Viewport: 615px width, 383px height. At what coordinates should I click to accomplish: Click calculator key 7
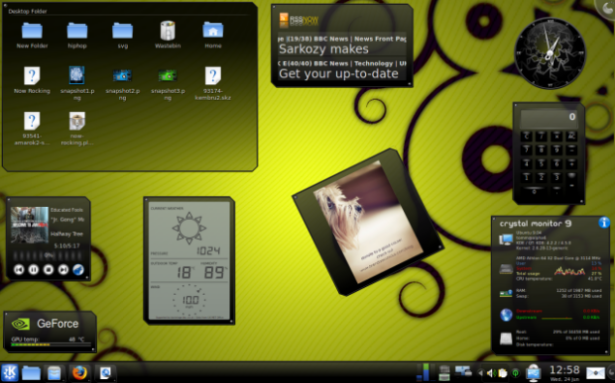point(527,150)
